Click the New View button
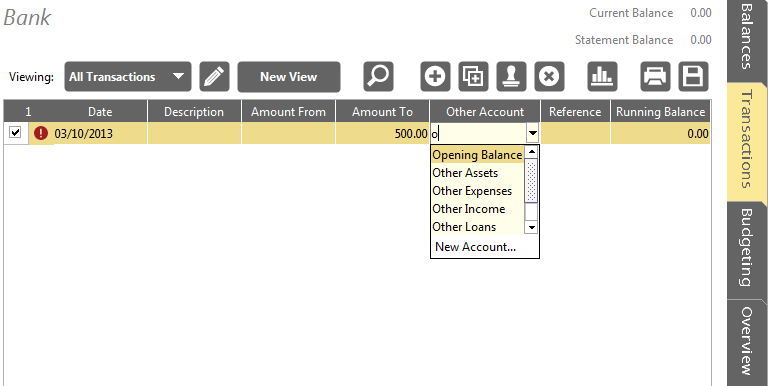 click(x=288, y=76)
